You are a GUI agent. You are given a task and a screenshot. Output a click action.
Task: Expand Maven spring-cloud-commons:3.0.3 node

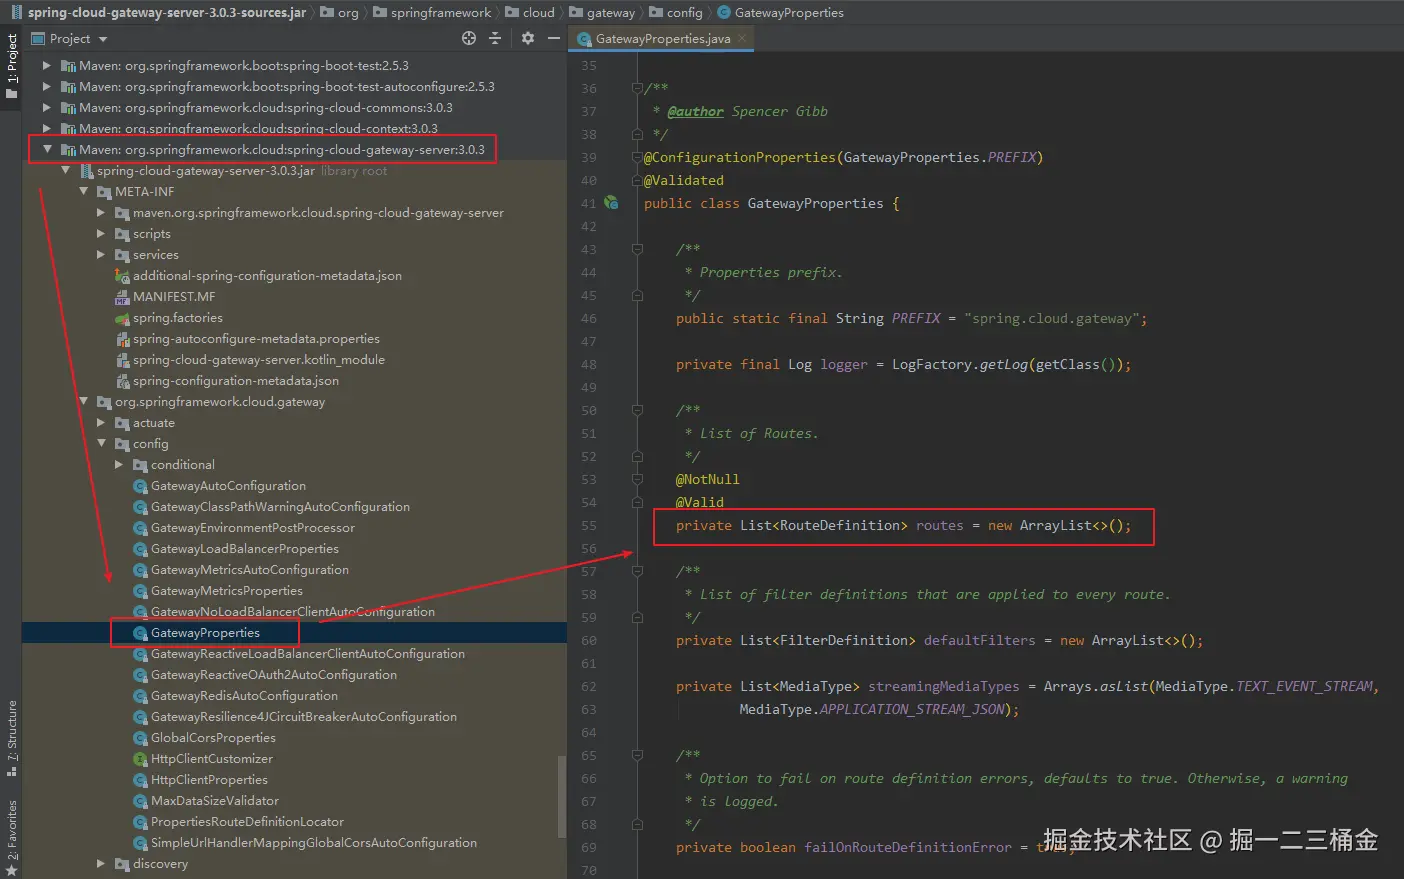pyautogui.click(x=46, y=107)
